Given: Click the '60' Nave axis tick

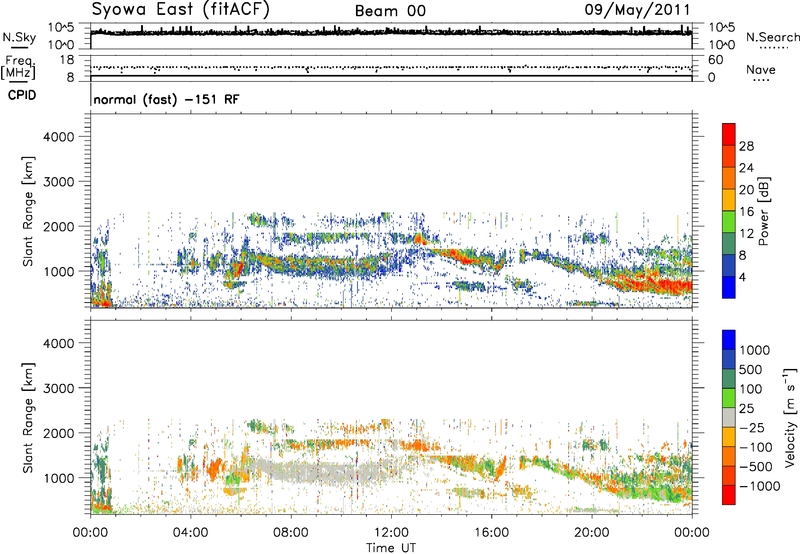Looking at the screenshot, I should tap(715, 60).
